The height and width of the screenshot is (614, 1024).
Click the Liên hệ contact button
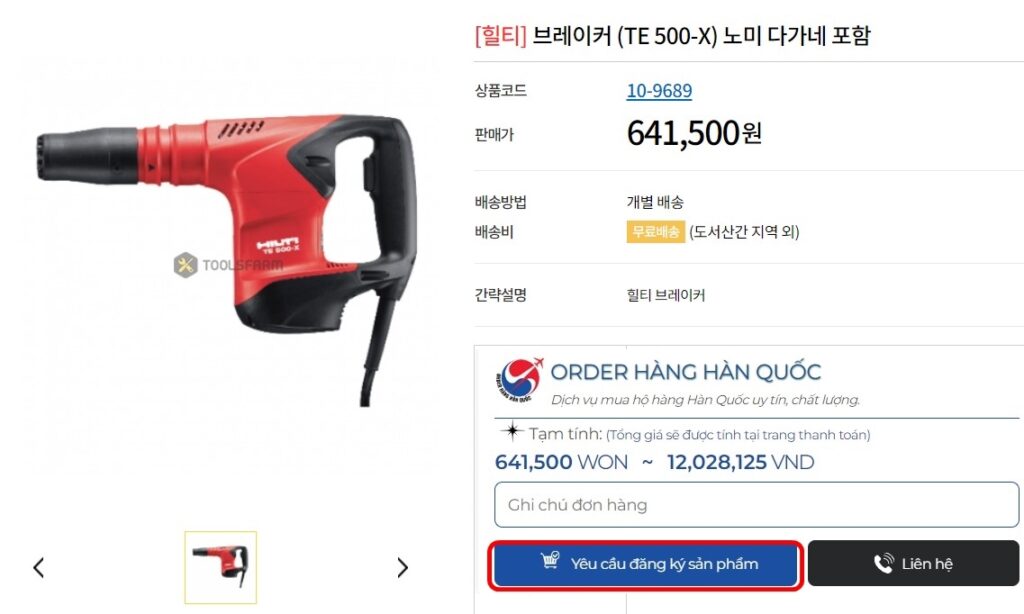913,564
